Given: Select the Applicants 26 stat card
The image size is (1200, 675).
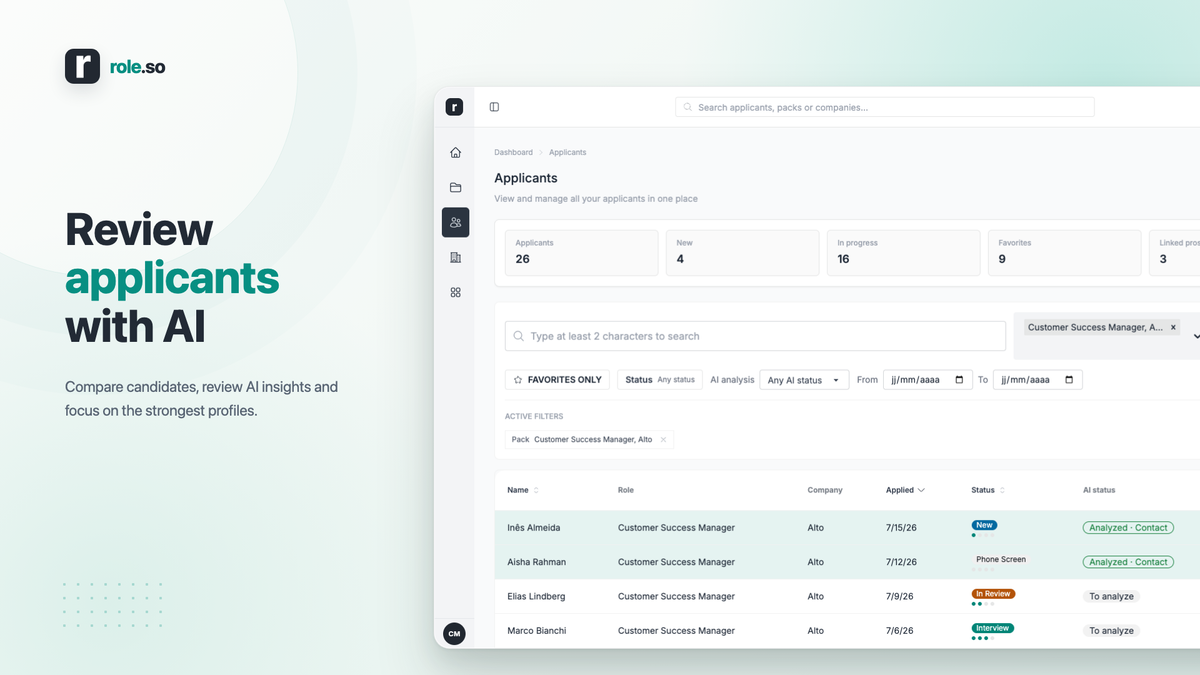Looking at the screenshot, I should (581, 253).
